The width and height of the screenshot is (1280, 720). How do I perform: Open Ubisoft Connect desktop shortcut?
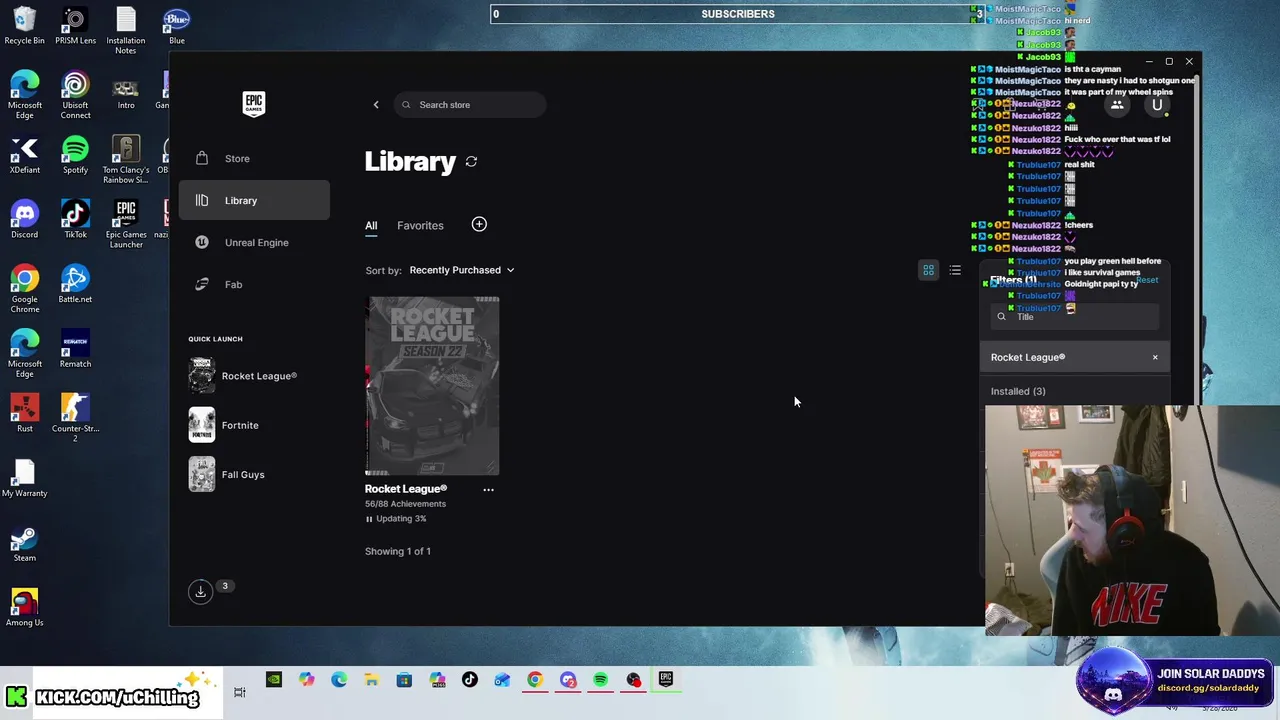point(75,96)
